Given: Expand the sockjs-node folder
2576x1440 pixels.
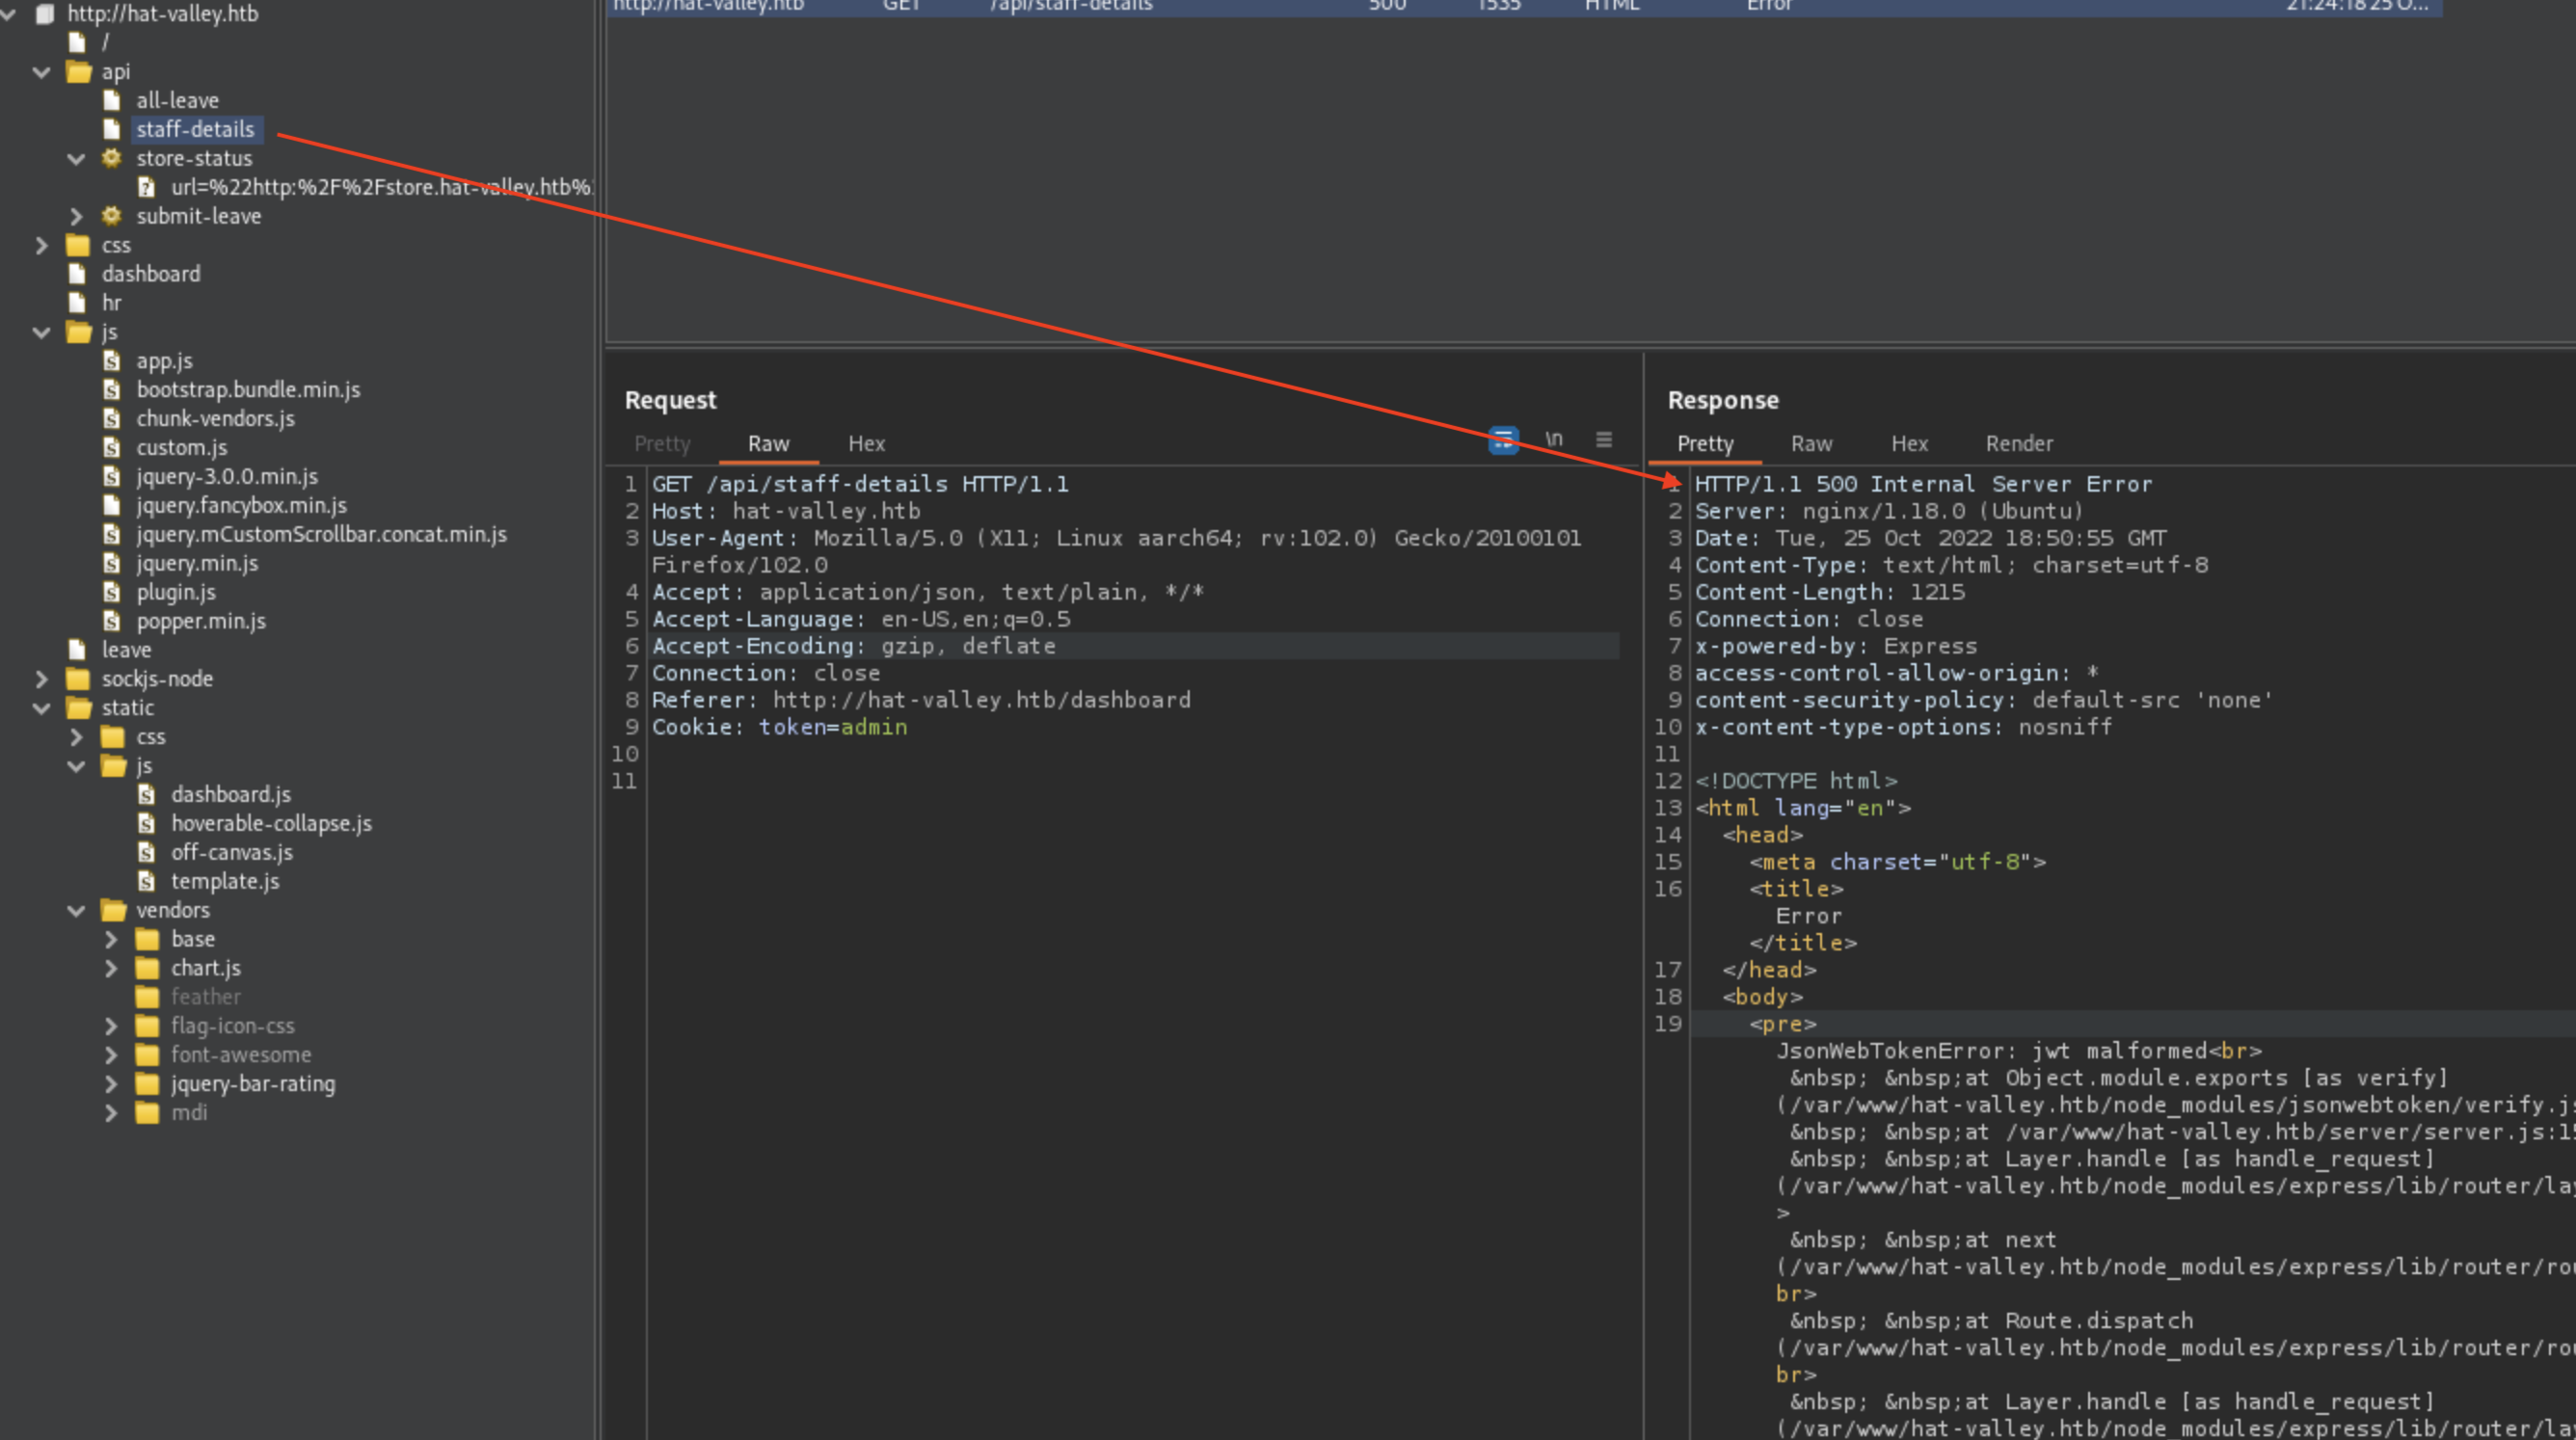Looking at the screenshot, I should [41, 679].
